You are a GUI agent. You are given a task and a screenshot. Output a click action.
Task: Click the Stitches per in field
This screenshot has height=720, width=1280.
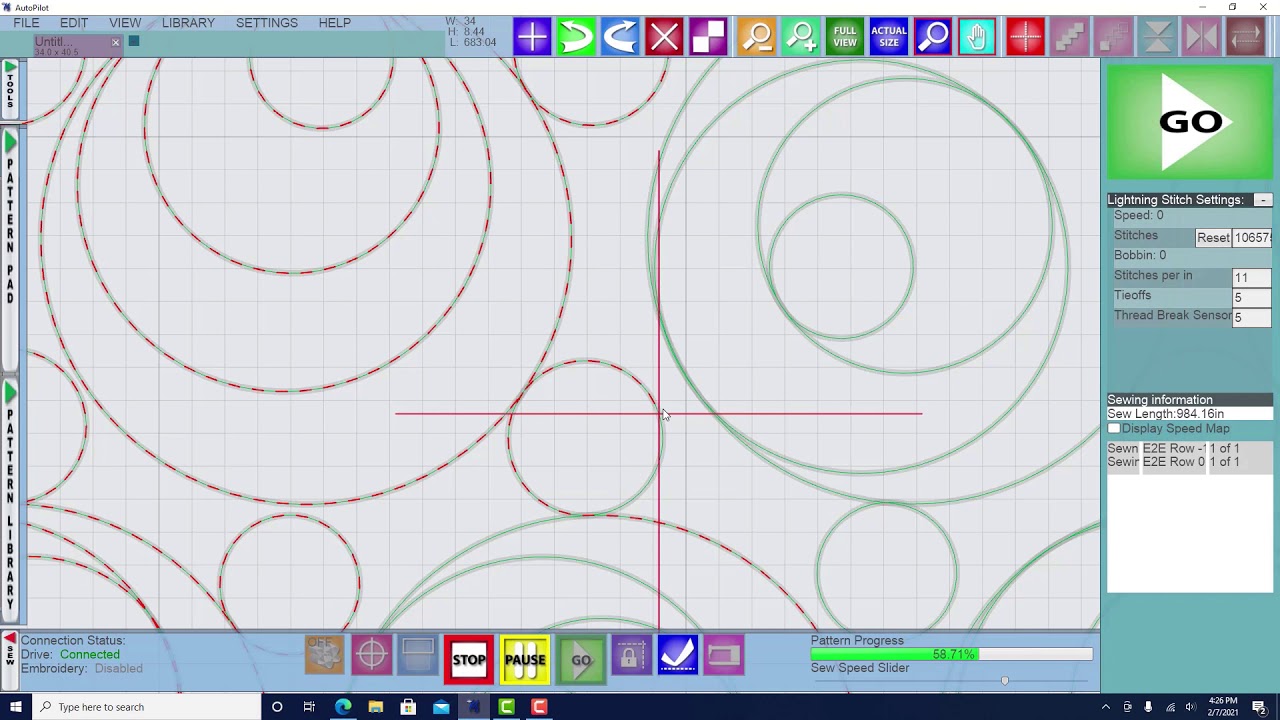pos(1252,278)
